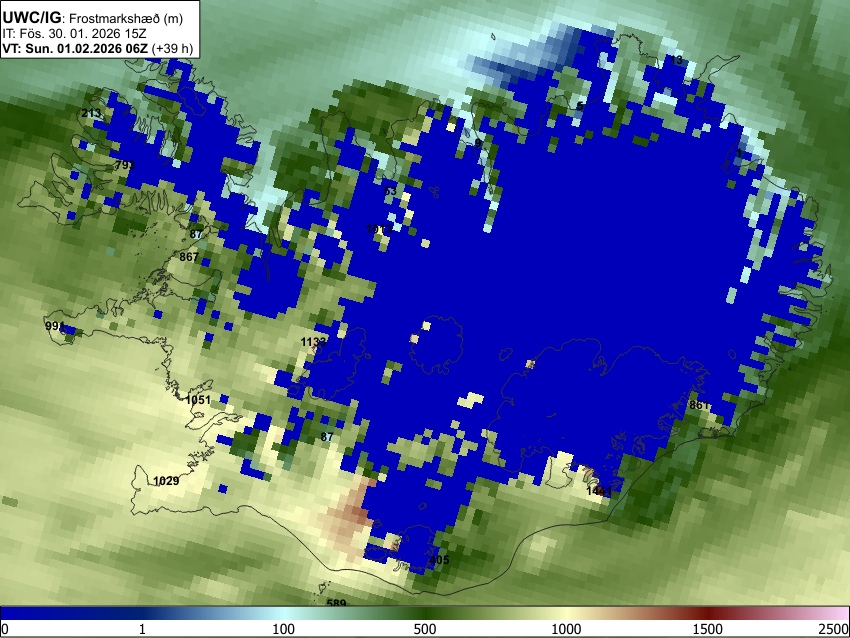Click the "991" map value
The width and height of the screenshot is (850, 638).
tap(55, 326)
